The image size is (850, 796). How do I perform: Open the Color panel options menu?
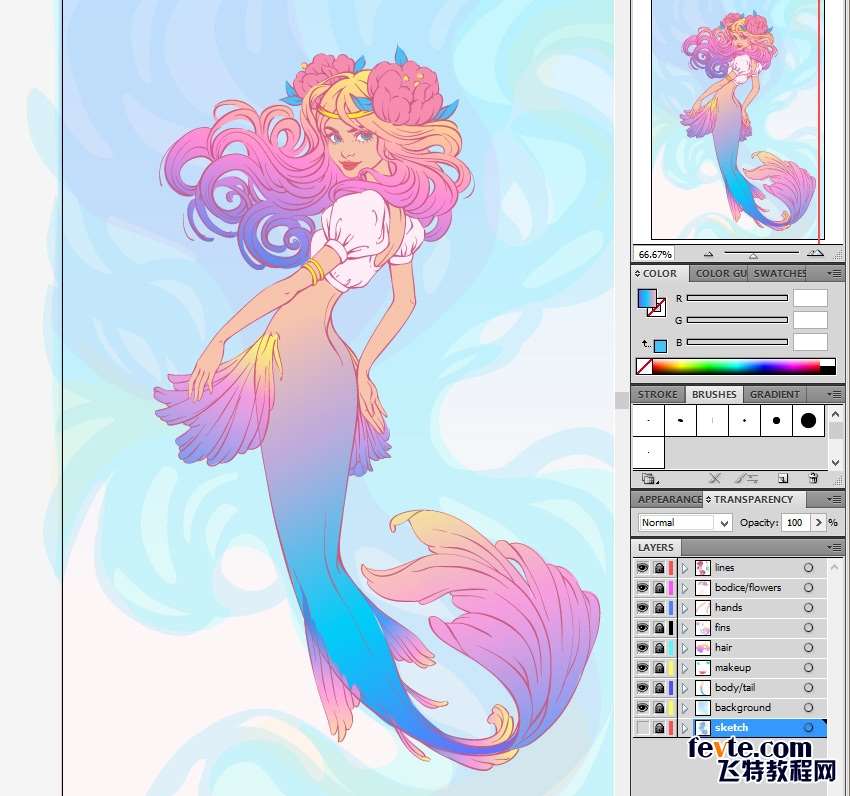[835, 274]
